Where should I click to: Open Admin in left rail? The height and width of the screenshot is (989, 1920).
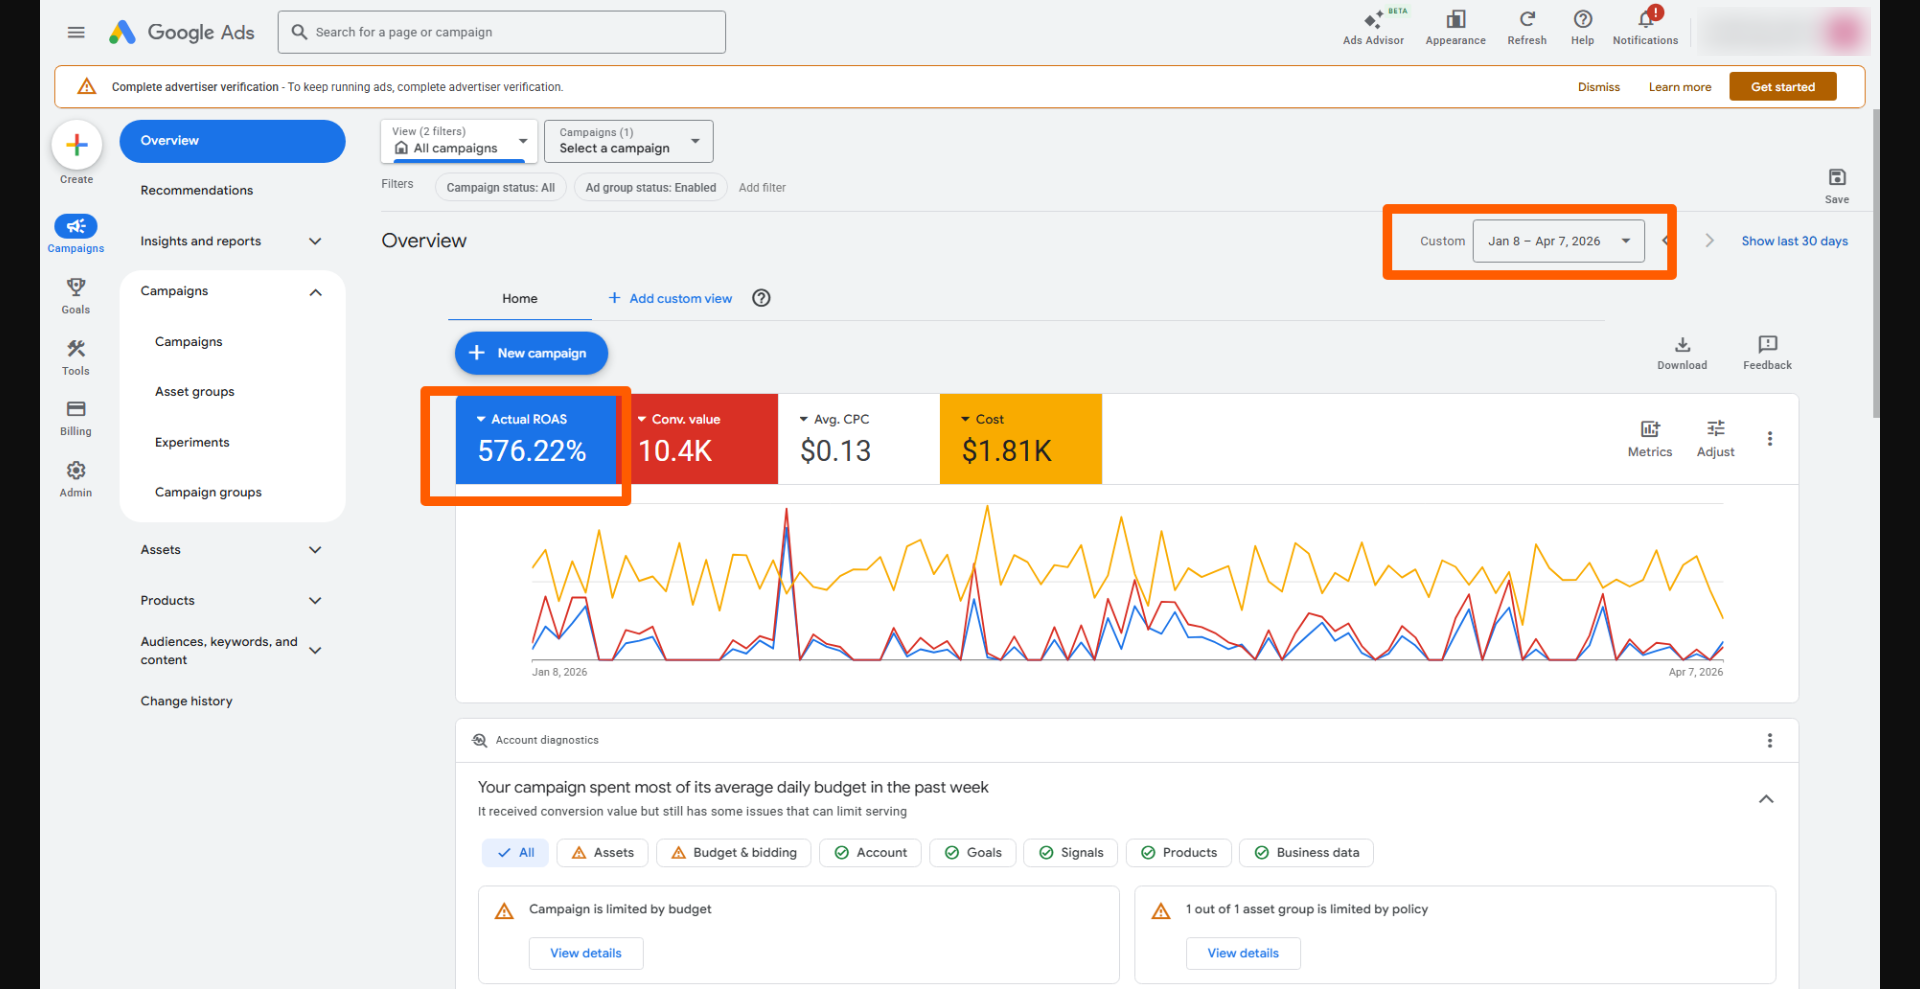(x=76, y=479)
